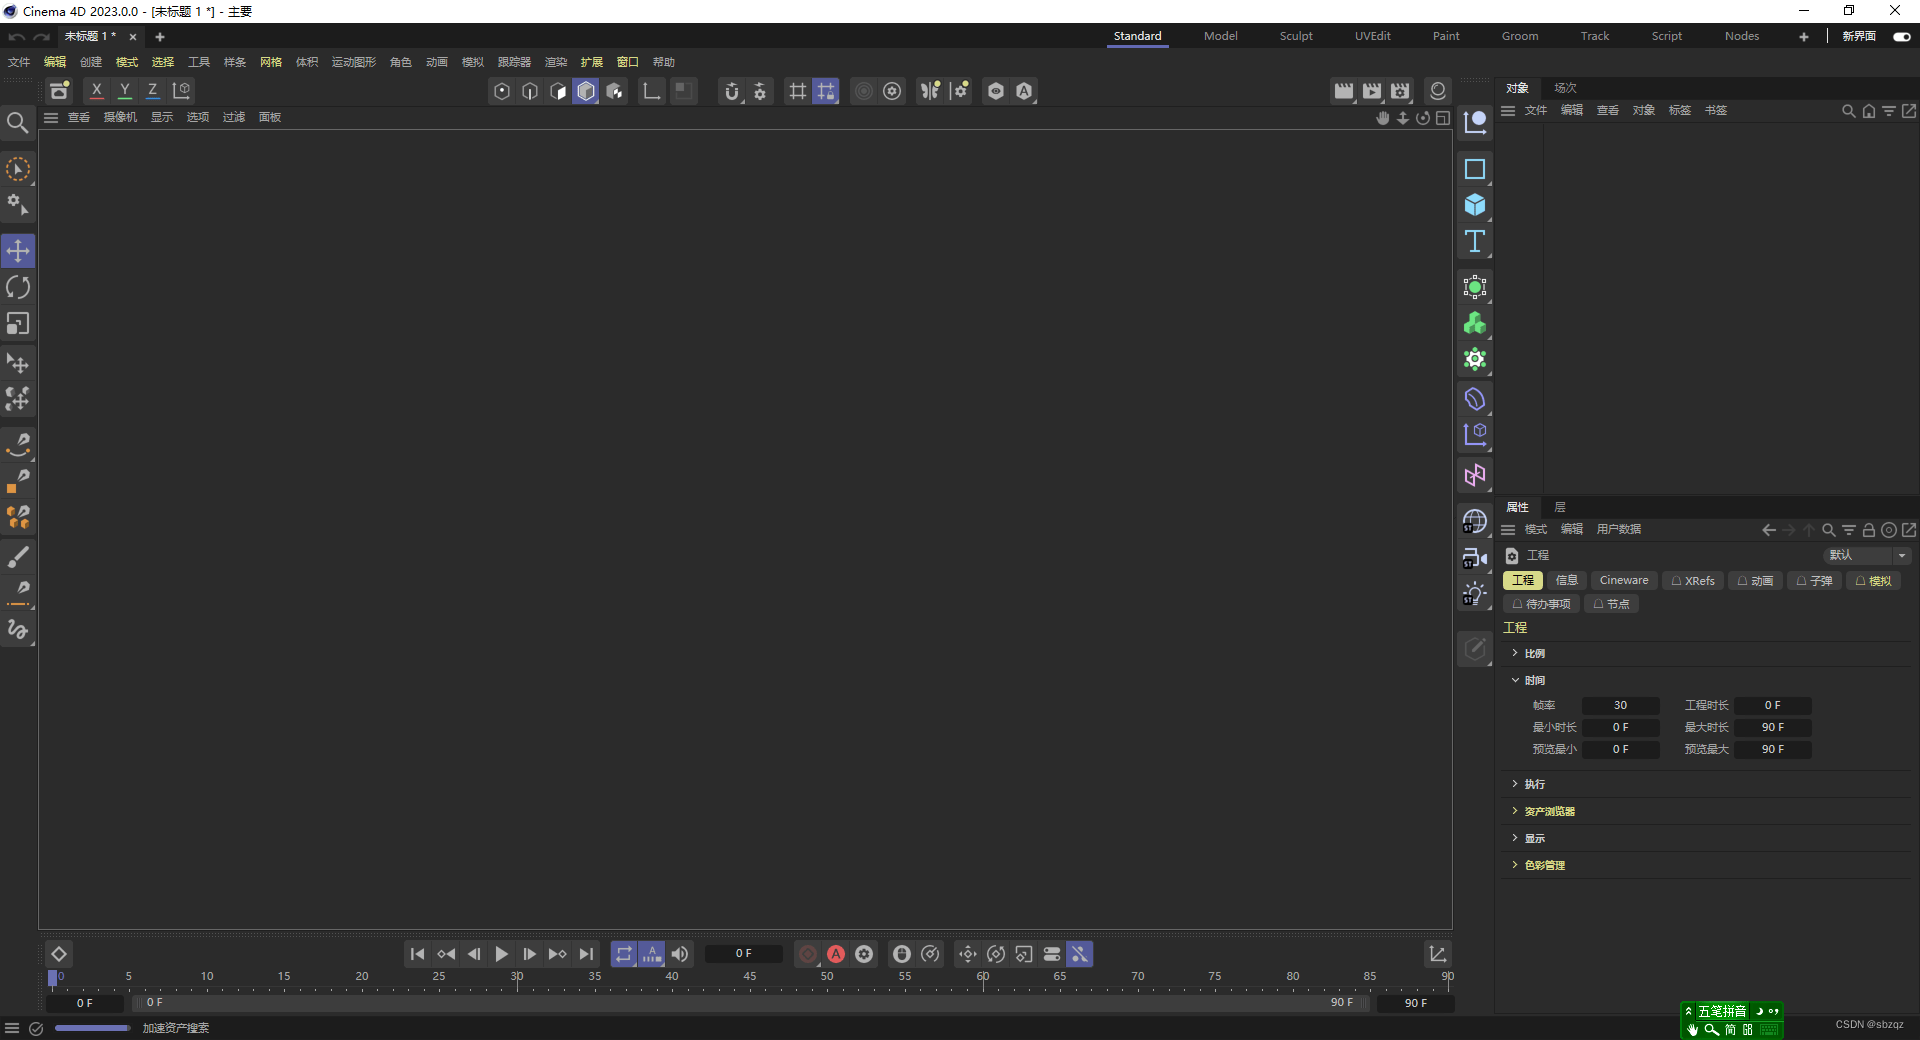Select the Move tool in left toolbar
Screen dimensions: 1920x1040
click(18, 251)
